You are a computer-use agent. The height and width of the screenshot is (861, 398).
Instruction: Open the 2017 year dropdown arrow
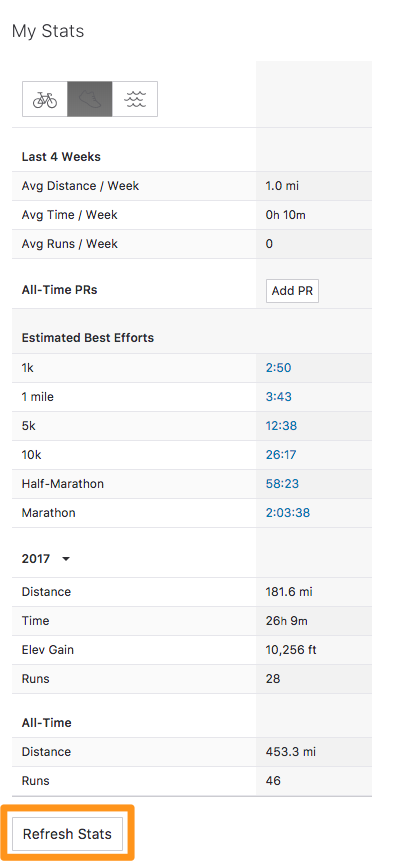click(x=66, y=559)
